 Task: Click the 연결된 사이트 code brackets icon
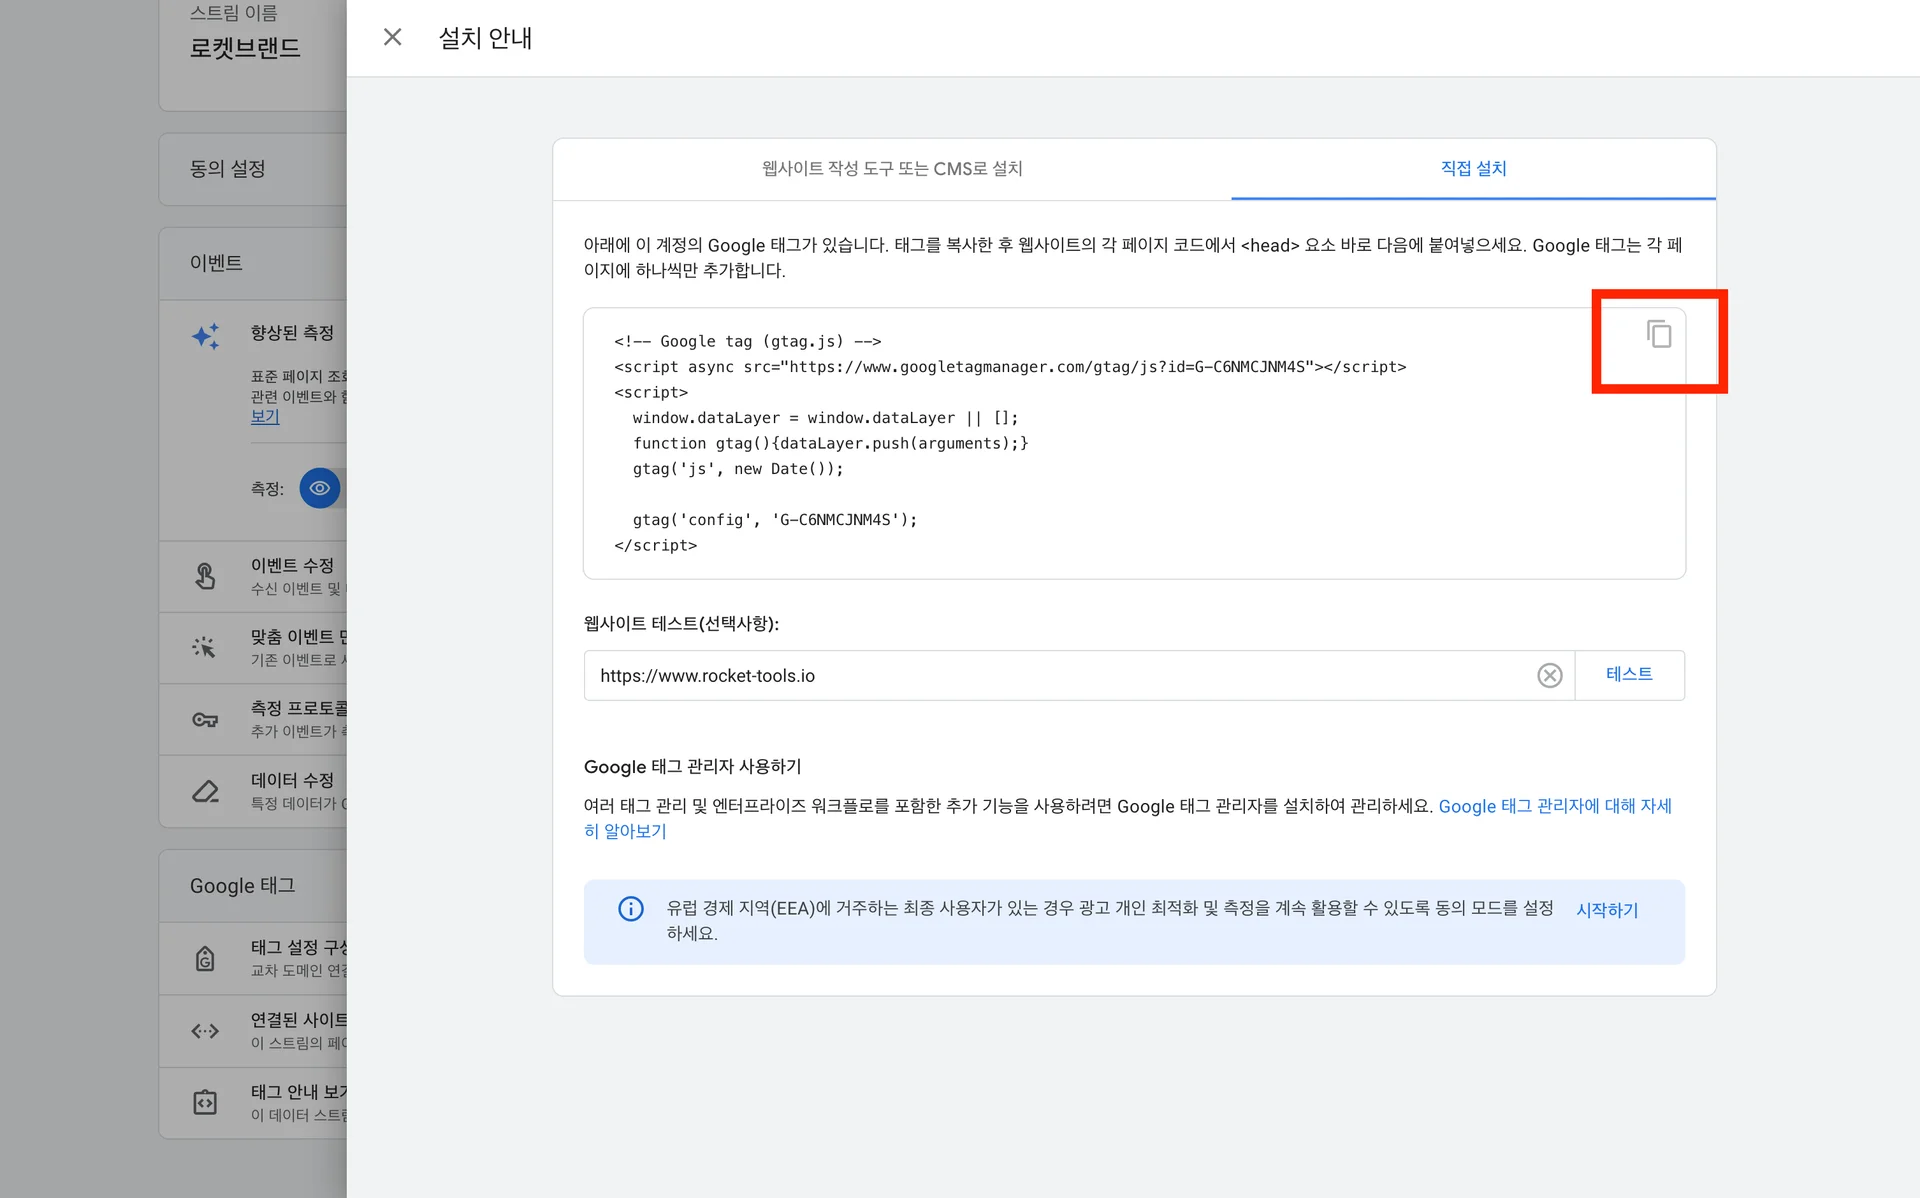(x=205, y=1031)
